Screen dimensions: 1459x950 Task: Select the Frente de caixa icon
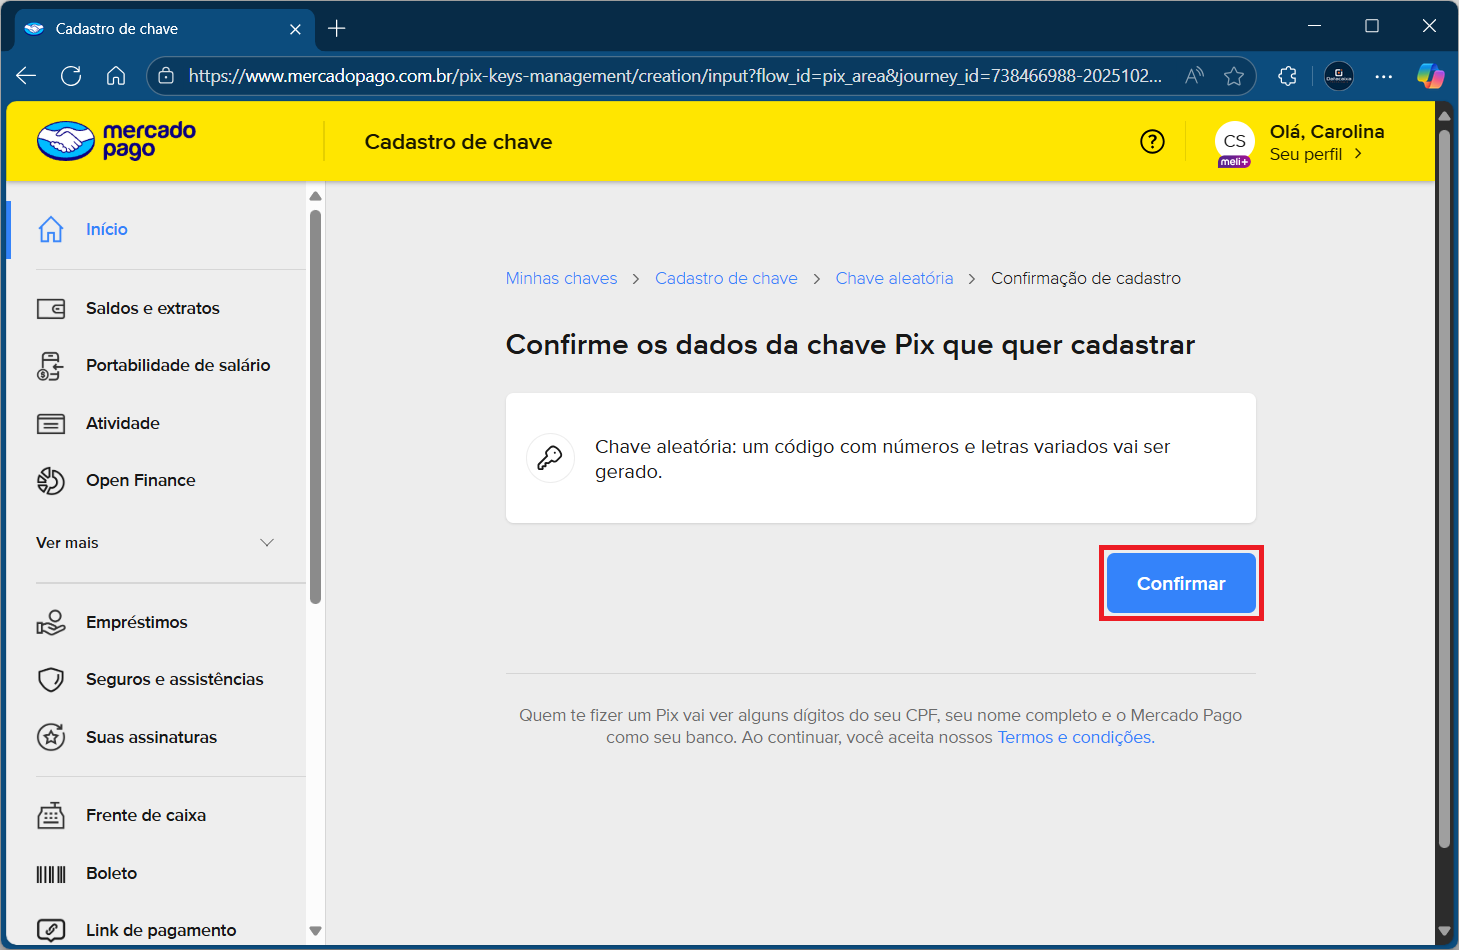click(x=50, y=815)
